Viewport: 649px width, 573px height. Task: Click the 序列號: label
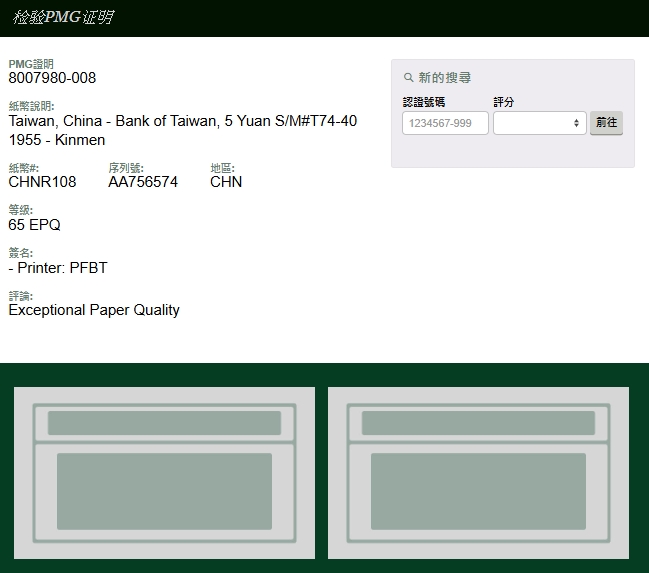126,168
